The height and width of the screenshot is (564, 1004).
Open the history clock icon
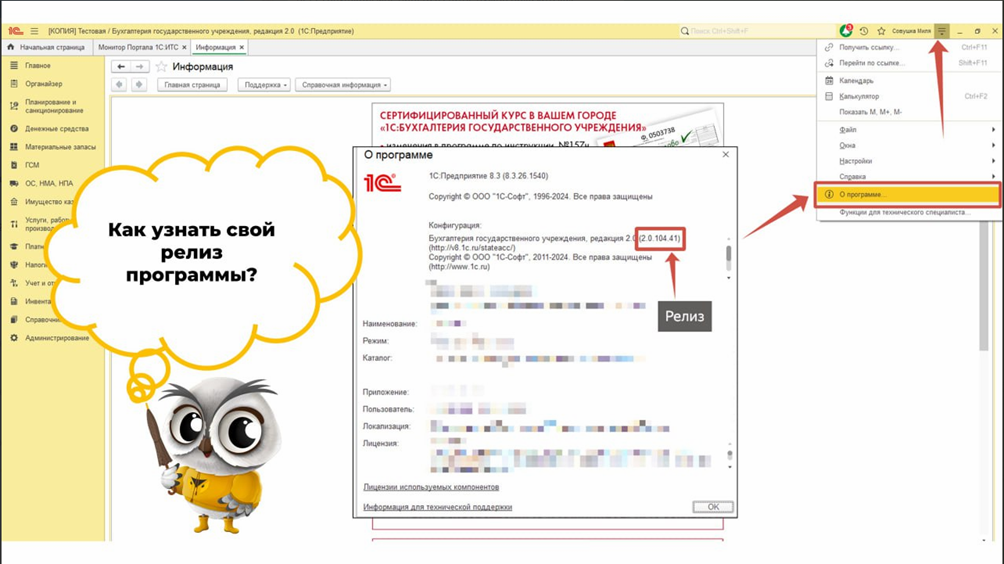(x=864, y=31)
